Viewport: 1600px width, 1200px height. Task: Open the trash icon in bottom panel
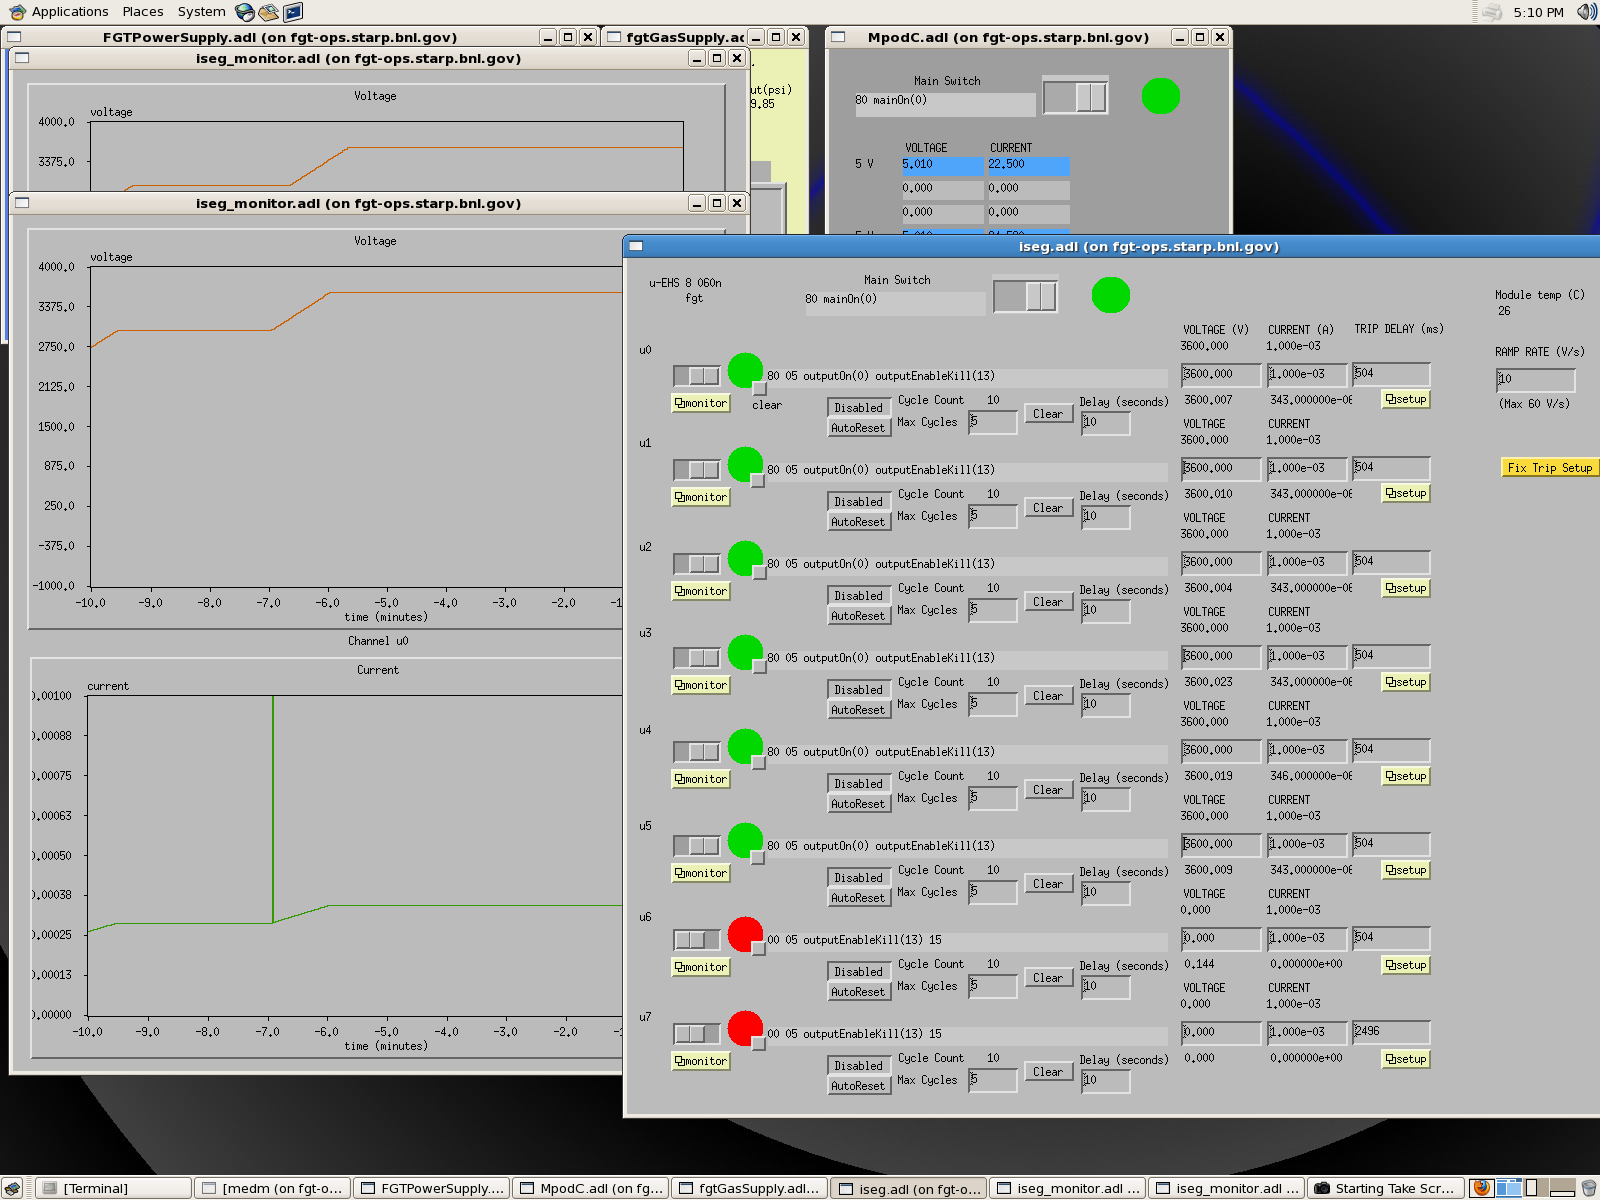1588,1188
